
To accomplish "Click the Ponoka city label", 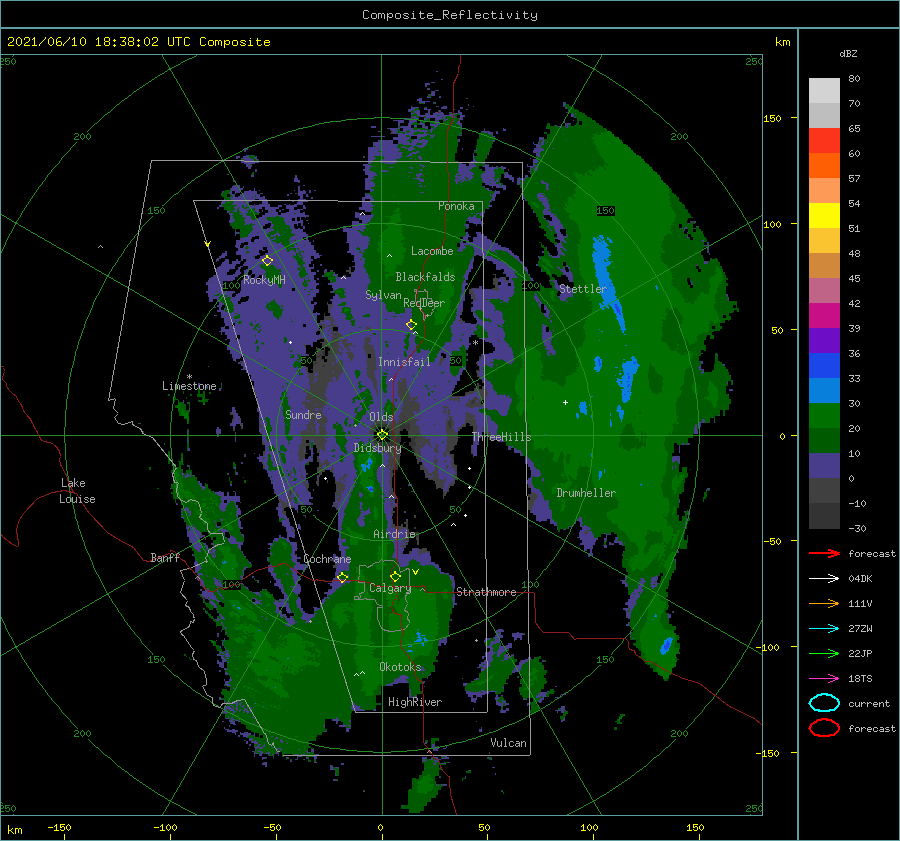I will click(456, 206).
